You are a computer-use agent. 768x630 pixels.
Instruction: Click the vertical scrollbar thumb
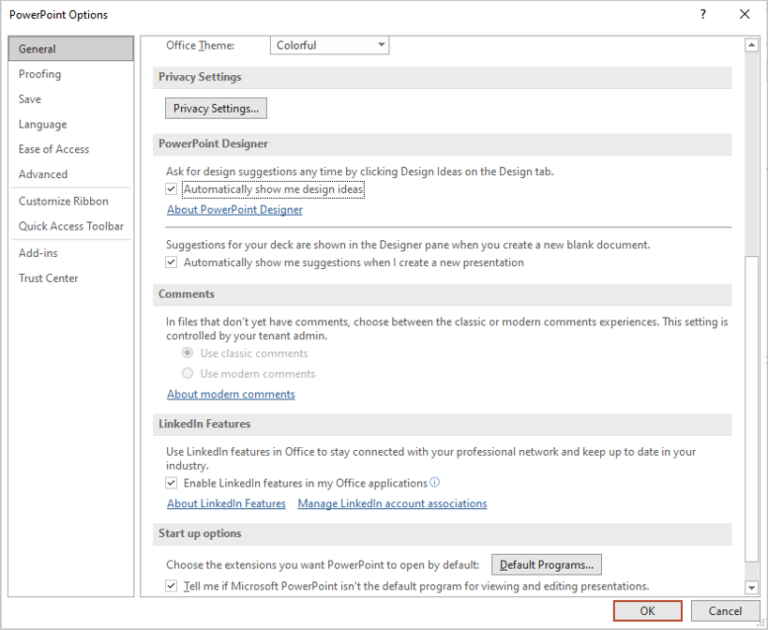coord(751,409)
